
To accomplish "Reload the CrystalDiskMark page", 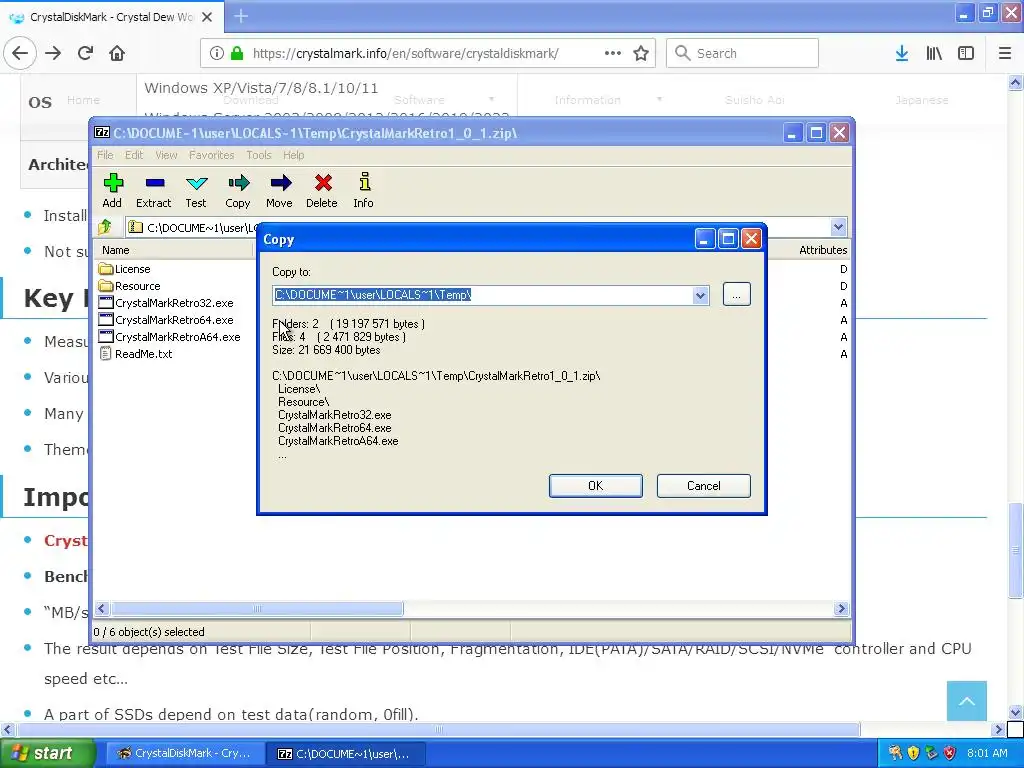I will click(85, 53).
